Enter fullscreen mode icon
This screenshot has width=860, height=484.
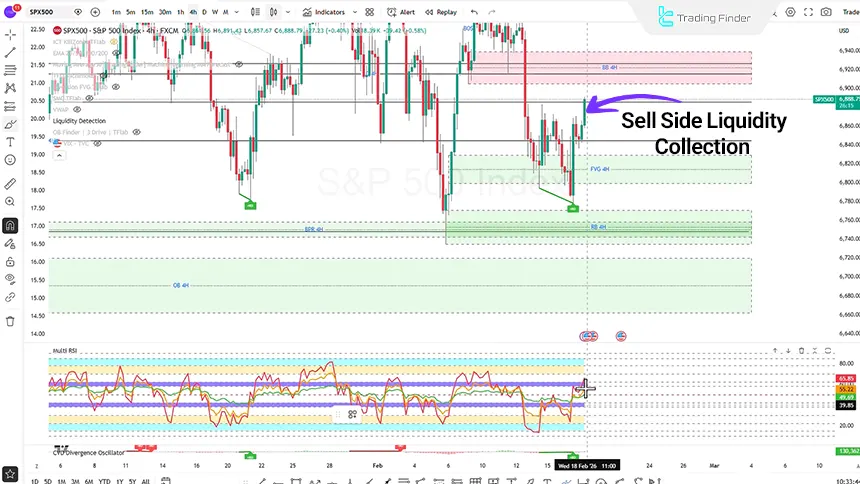pos(808,12)
